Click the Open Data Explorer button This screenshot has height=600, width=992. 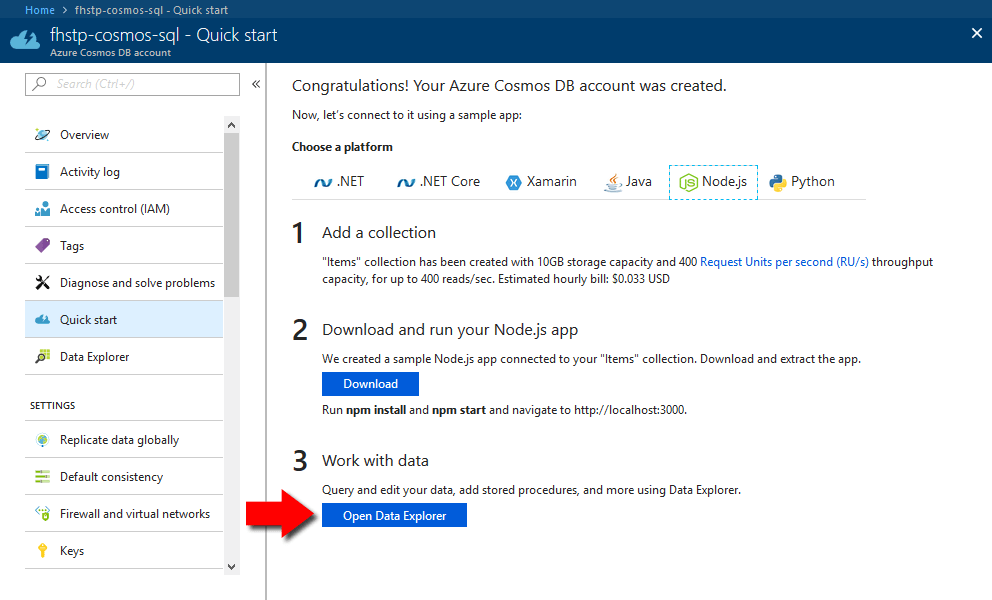click(394, 515)
